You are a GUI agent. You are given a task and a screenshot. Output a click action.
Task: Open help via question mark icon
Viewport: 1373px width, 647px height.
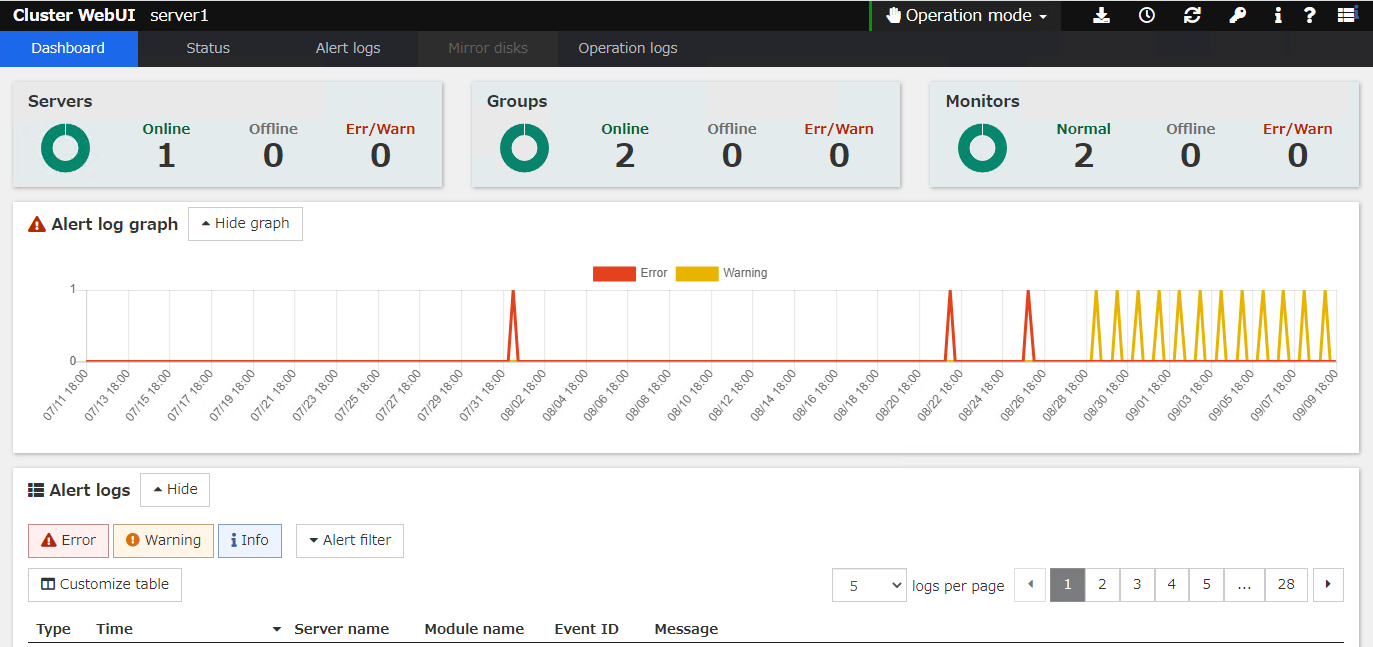pos(1309,15)
